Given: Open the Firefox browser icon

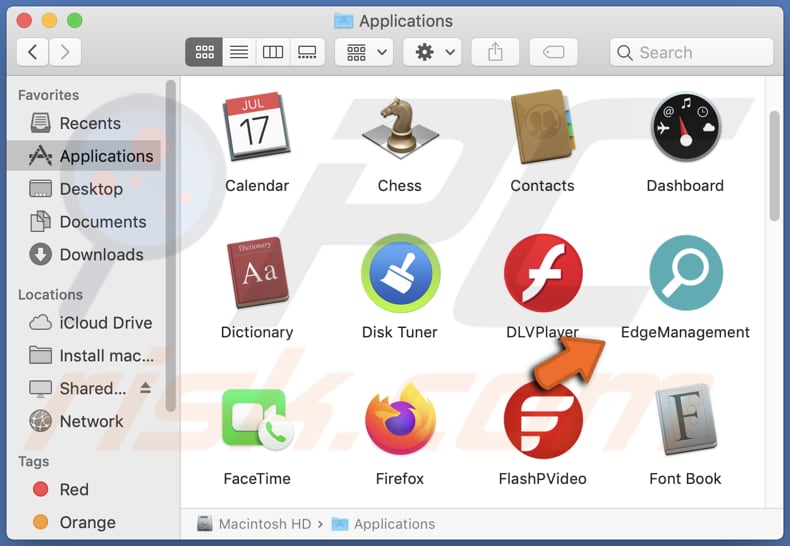Looking at the screenshot, I should [x=399, y=420].
